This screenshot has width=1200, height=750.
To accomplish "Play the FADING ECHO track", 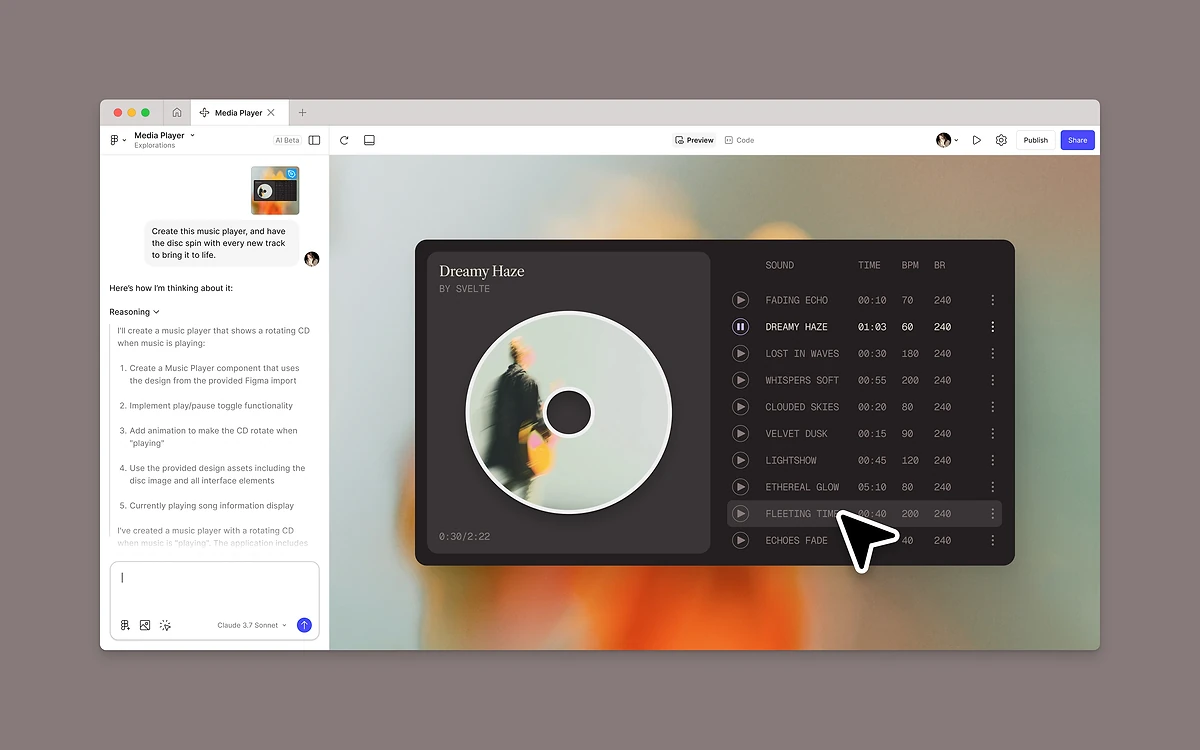I will click(740, 300).
